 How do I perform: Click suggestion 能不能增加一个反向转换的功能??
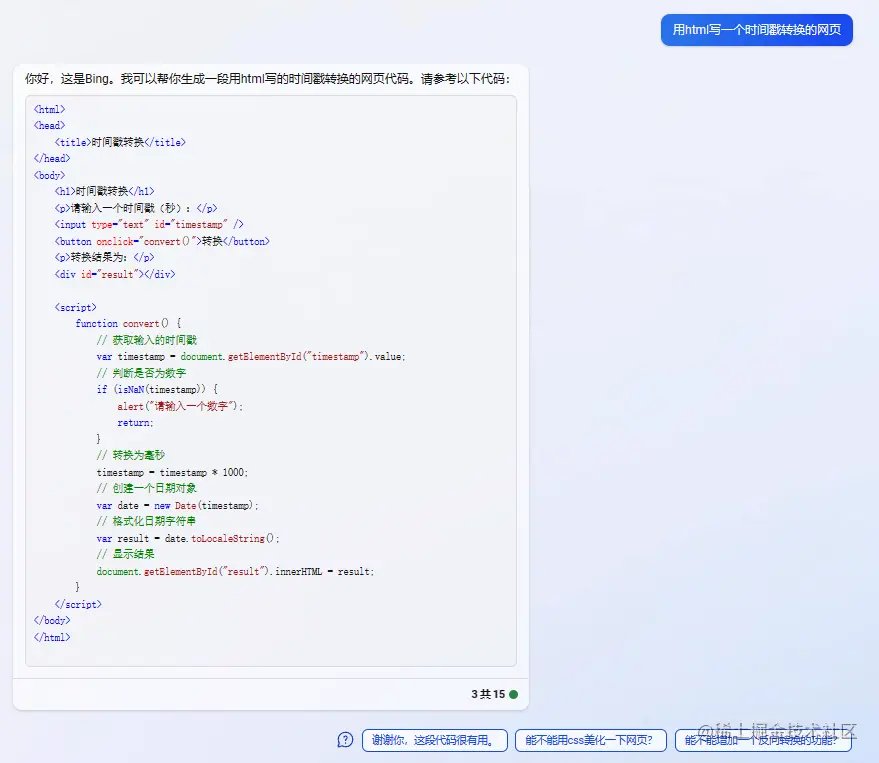(764, 740)
